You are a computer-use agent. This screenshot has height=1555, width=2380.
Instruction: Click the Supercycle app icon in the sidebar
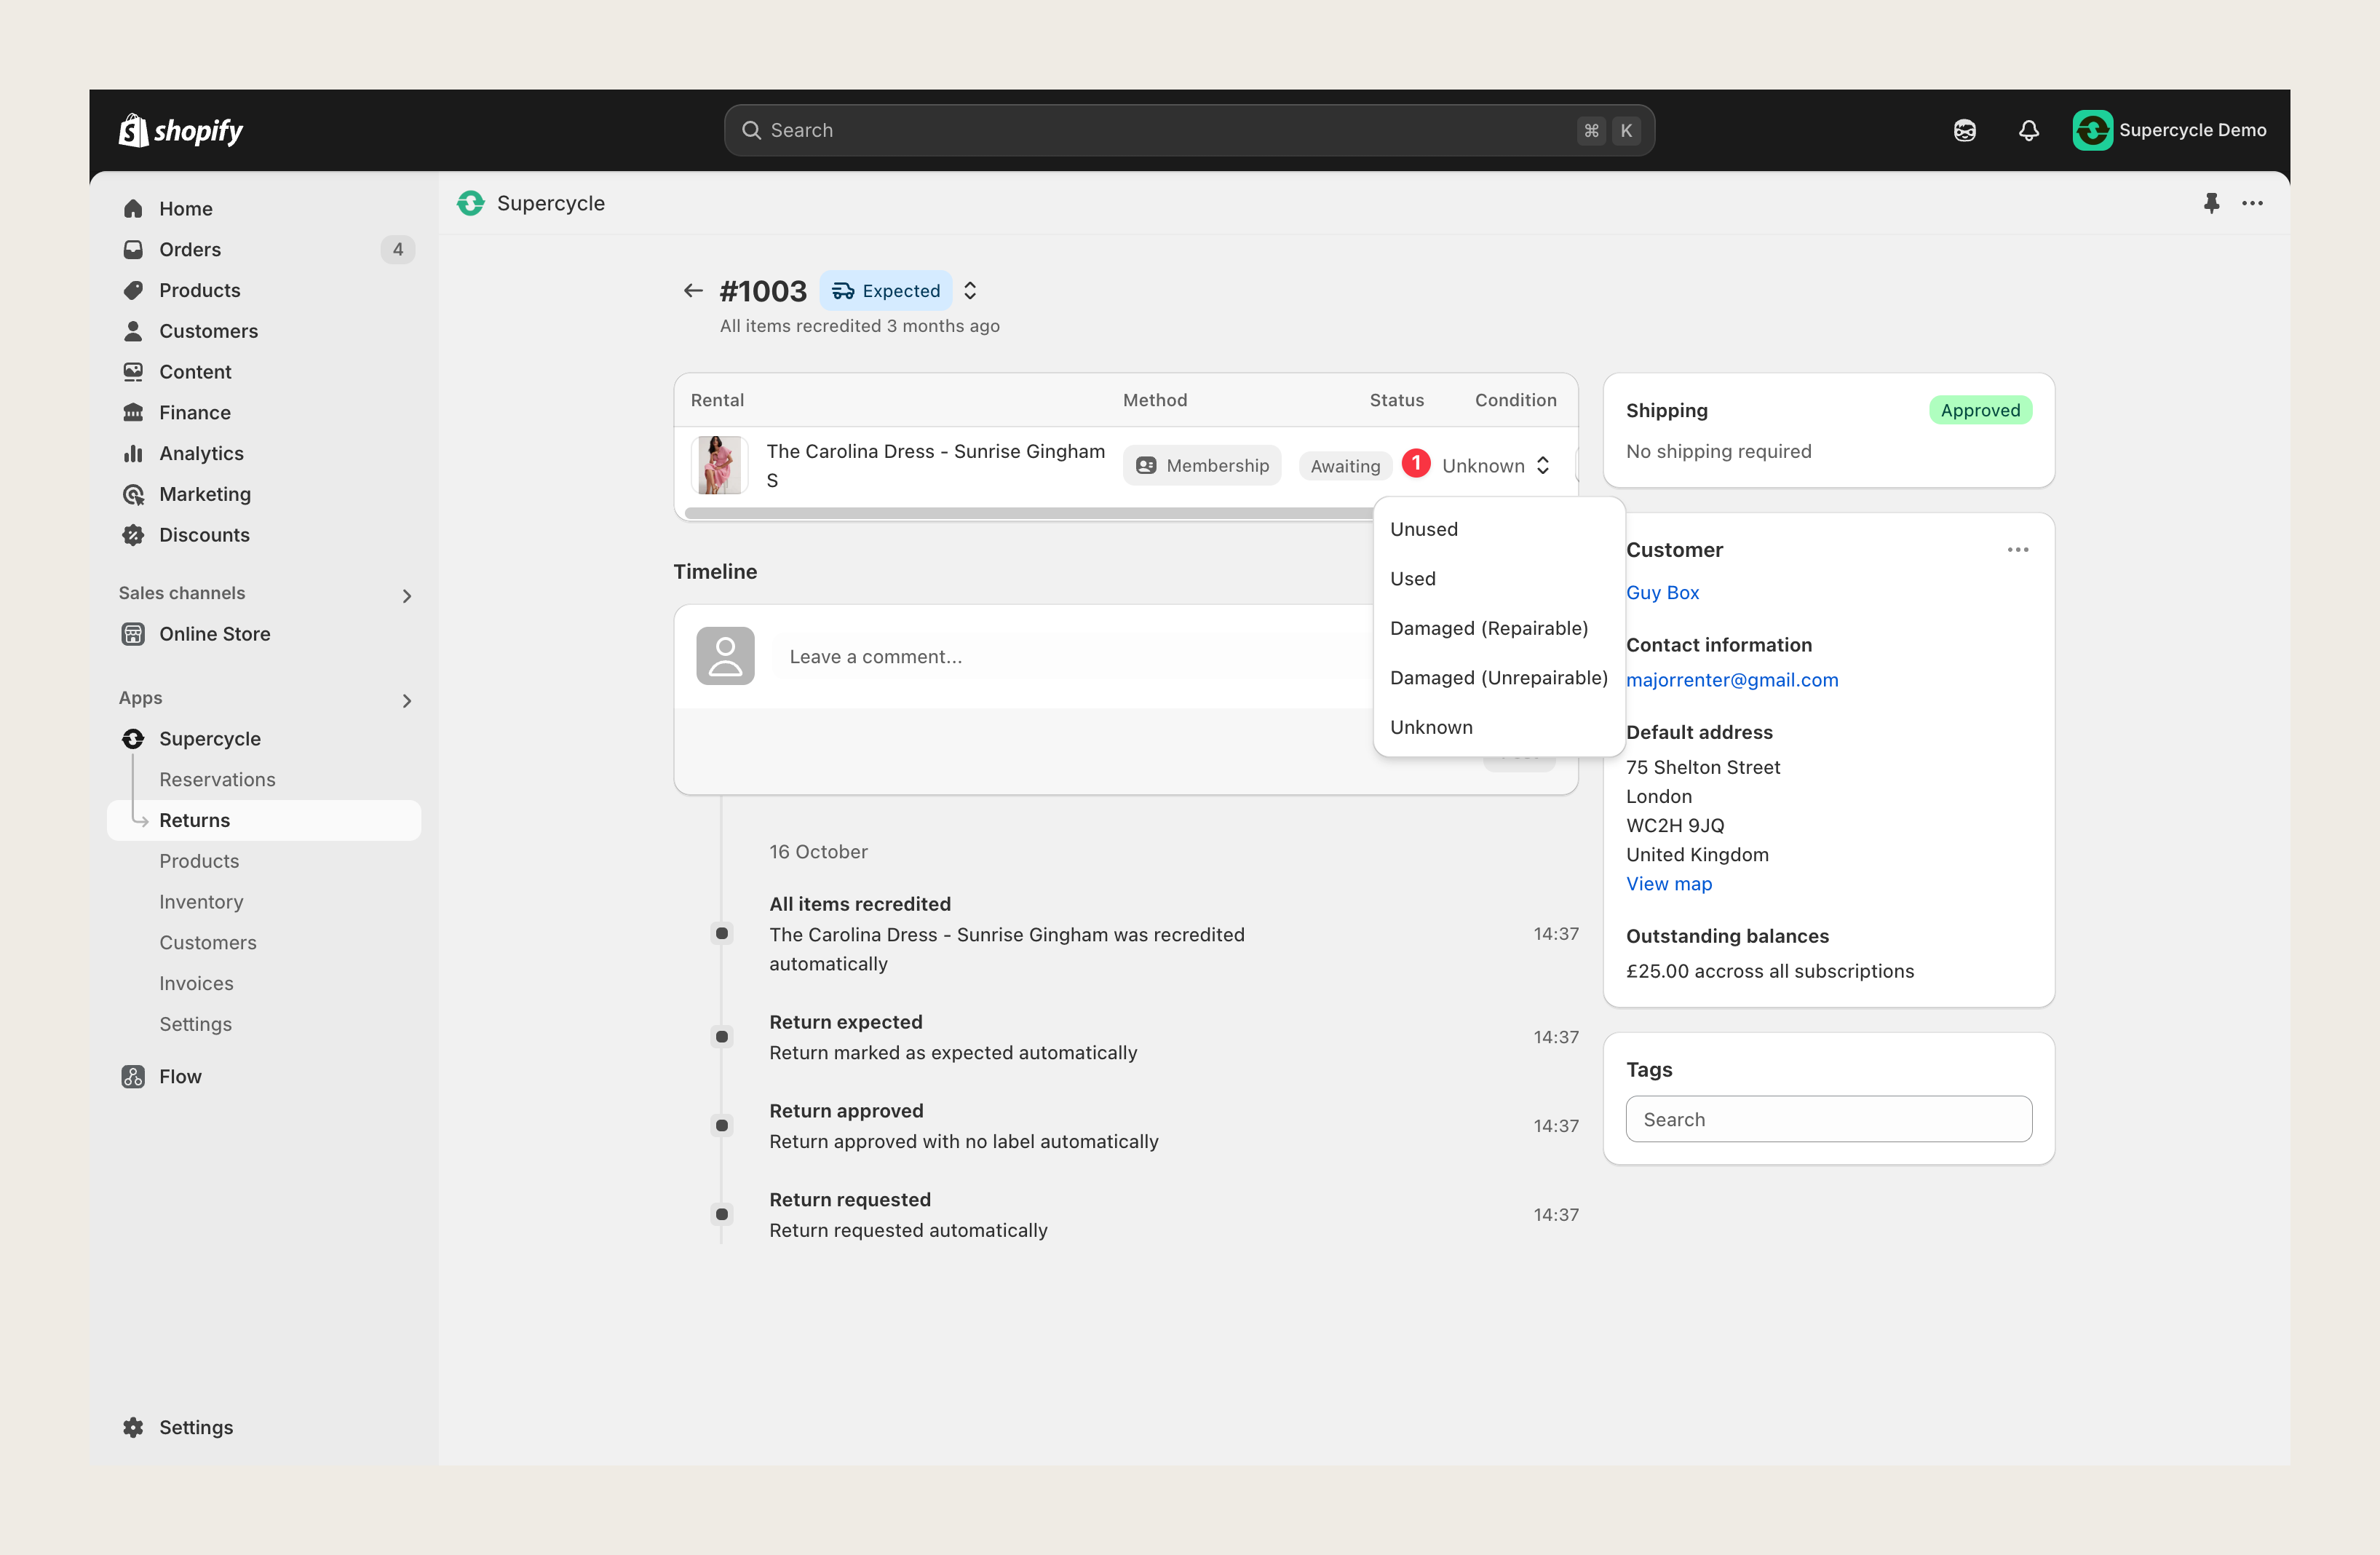pyautogui.click(x=133, y=738)
